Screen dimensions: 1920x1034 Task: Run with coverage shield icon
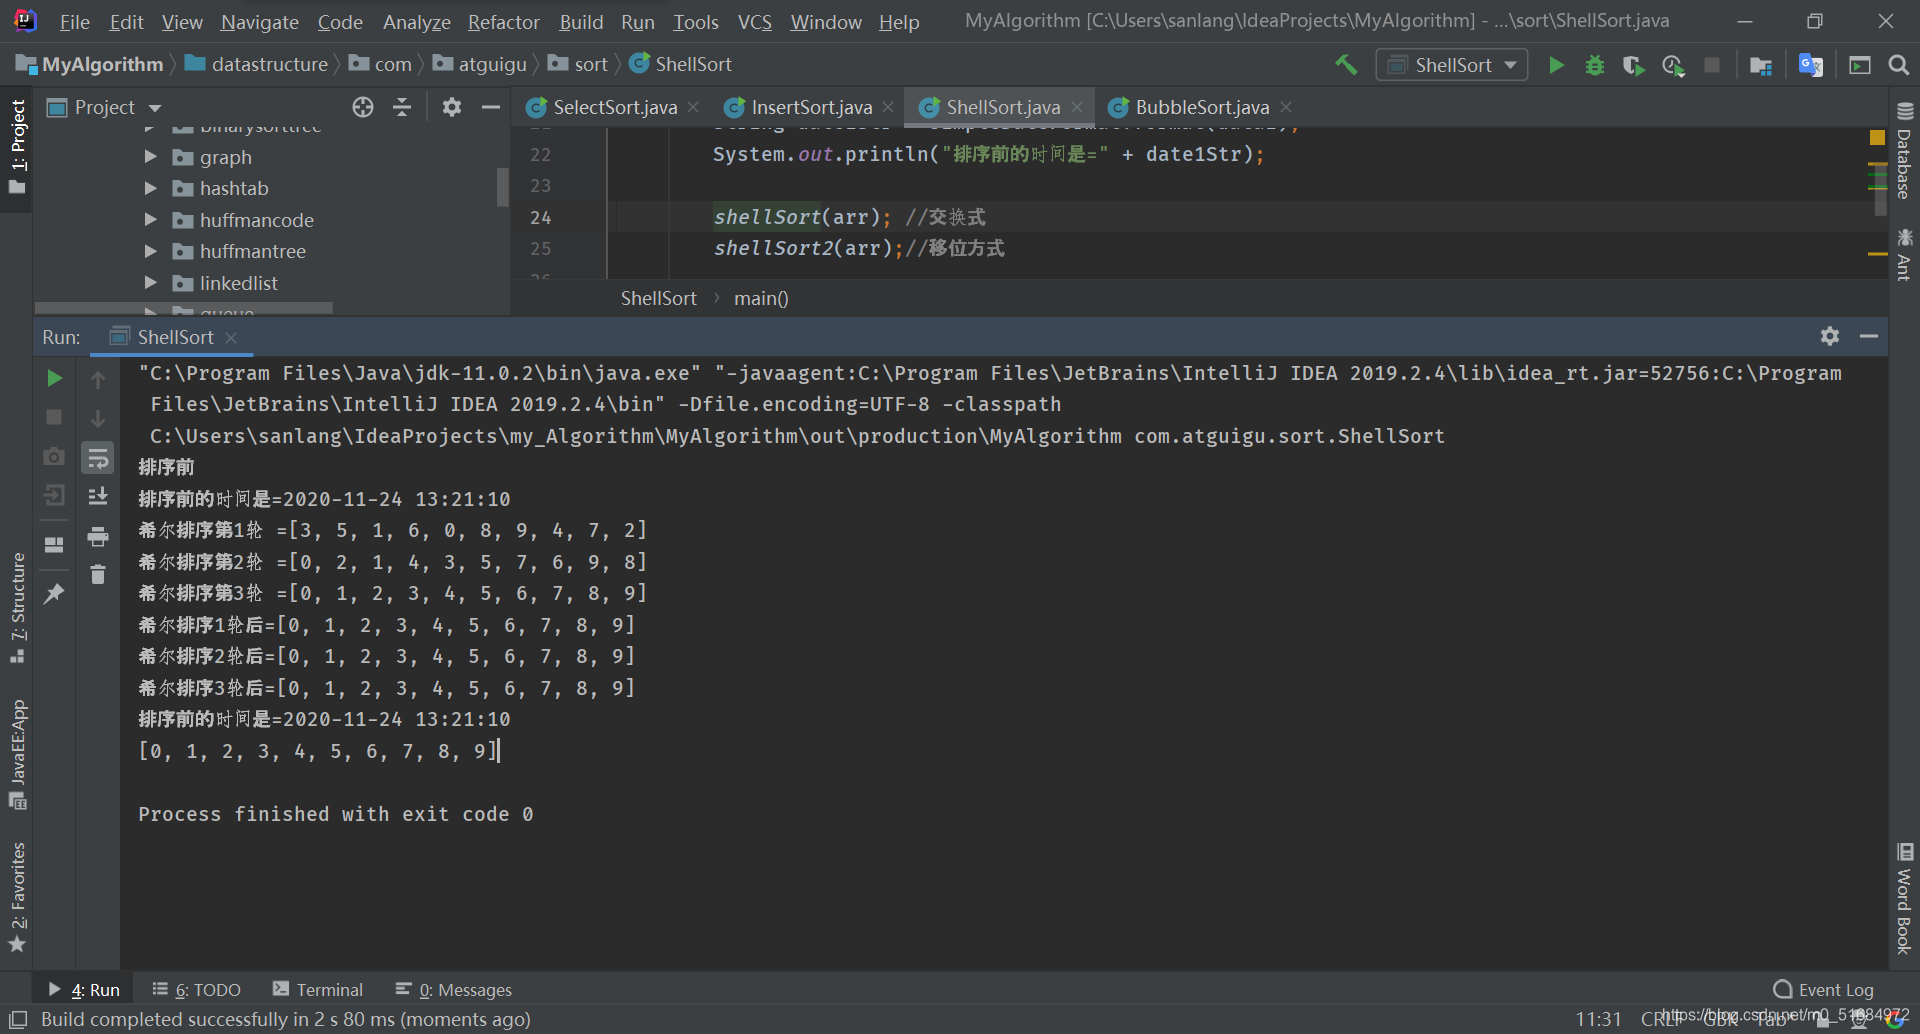tap(1634, 65)
